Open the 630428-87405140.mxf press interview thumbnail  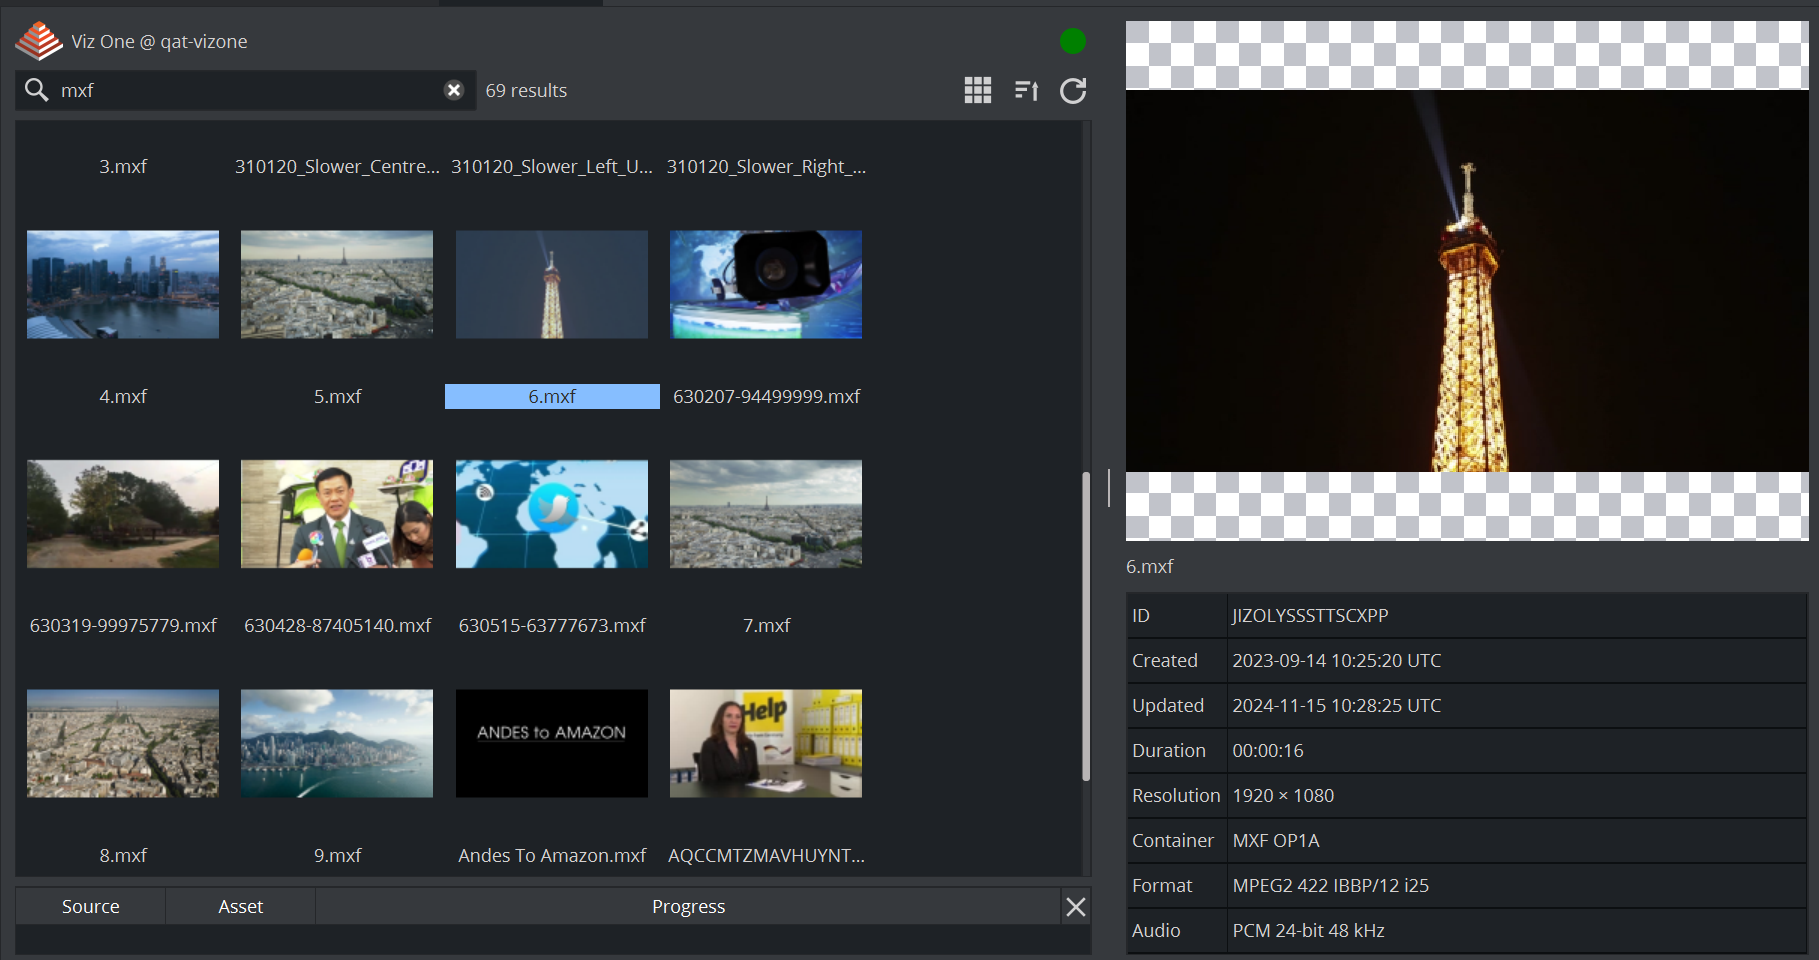[337, 514]
